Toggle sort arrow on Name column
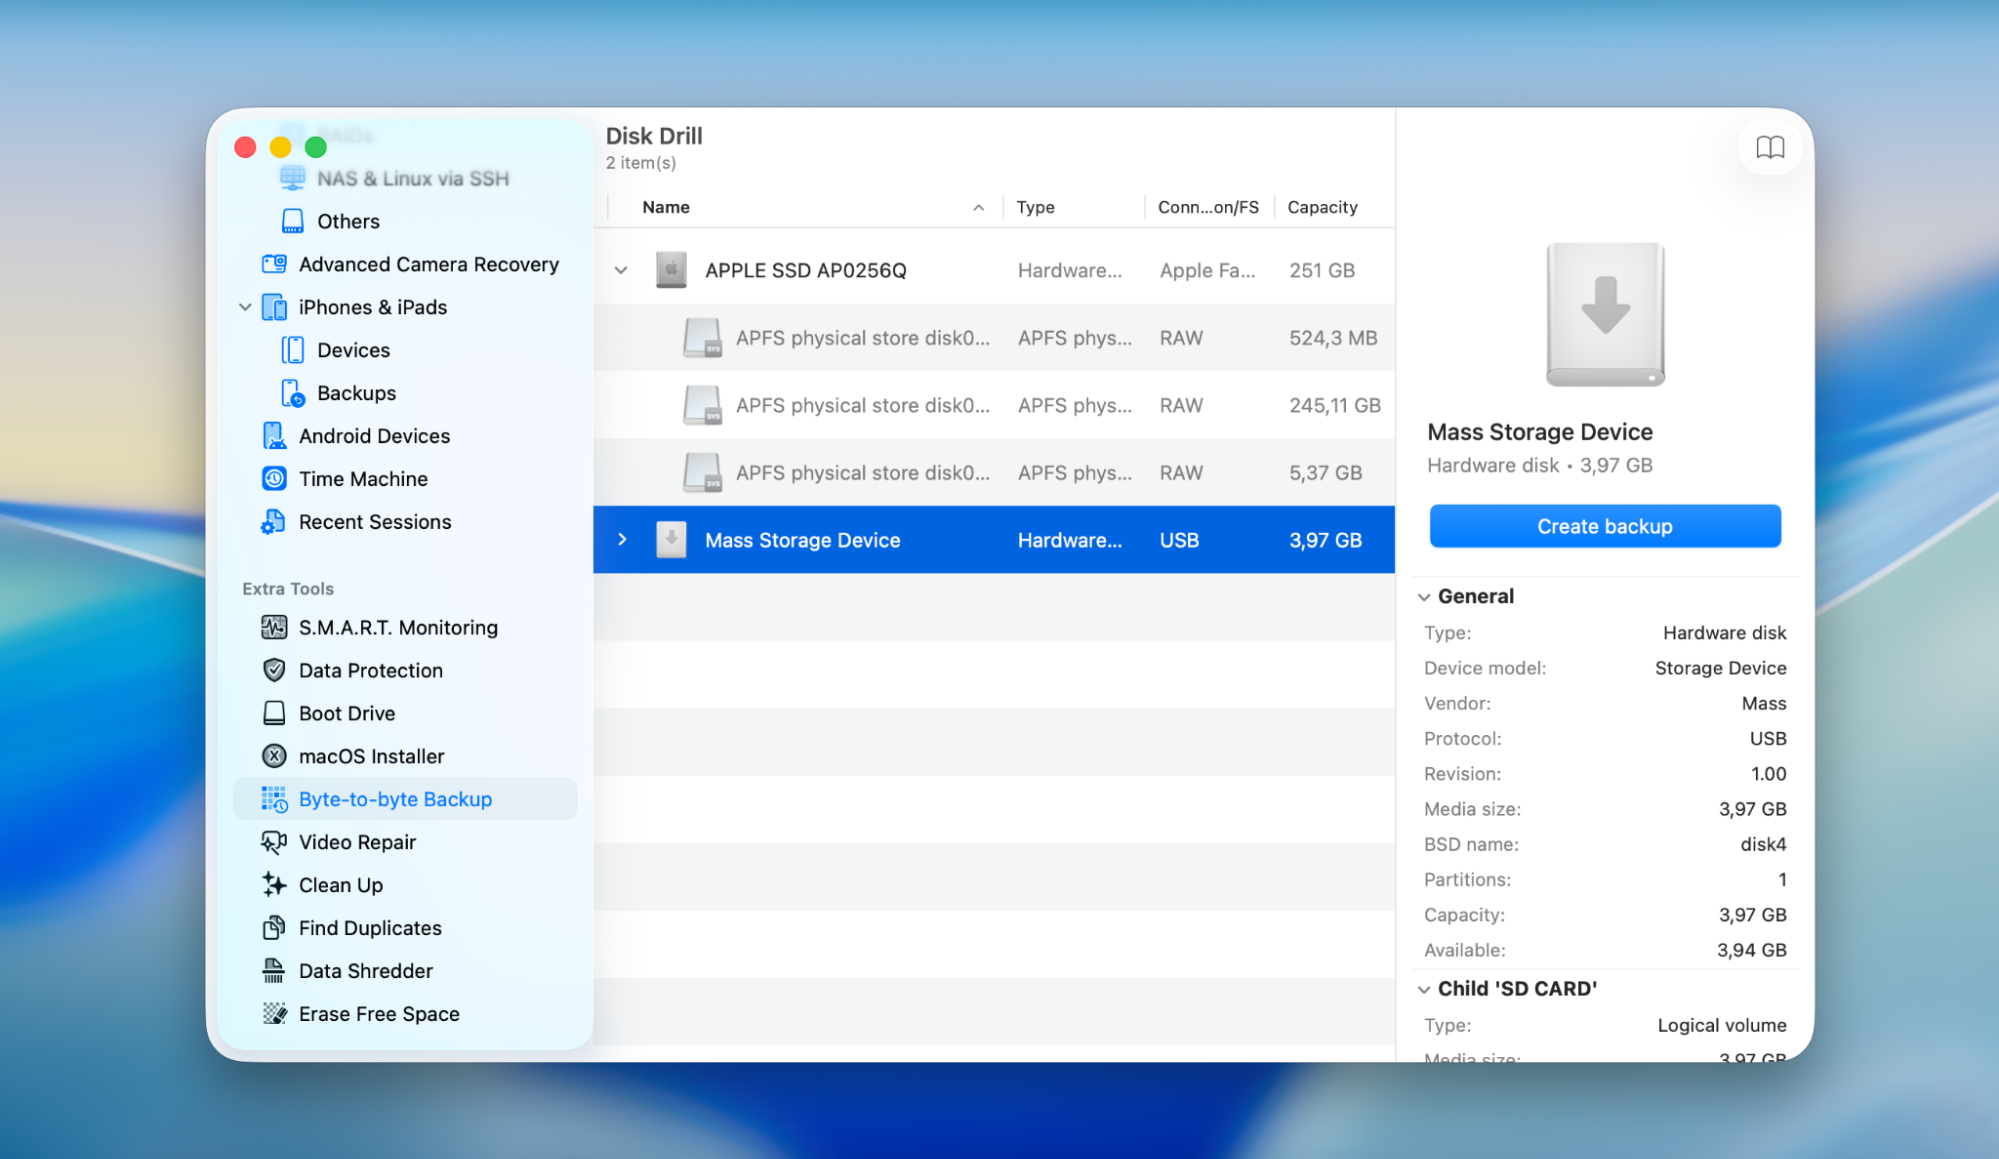1999x1159 pixels. (x=978, y=208)
